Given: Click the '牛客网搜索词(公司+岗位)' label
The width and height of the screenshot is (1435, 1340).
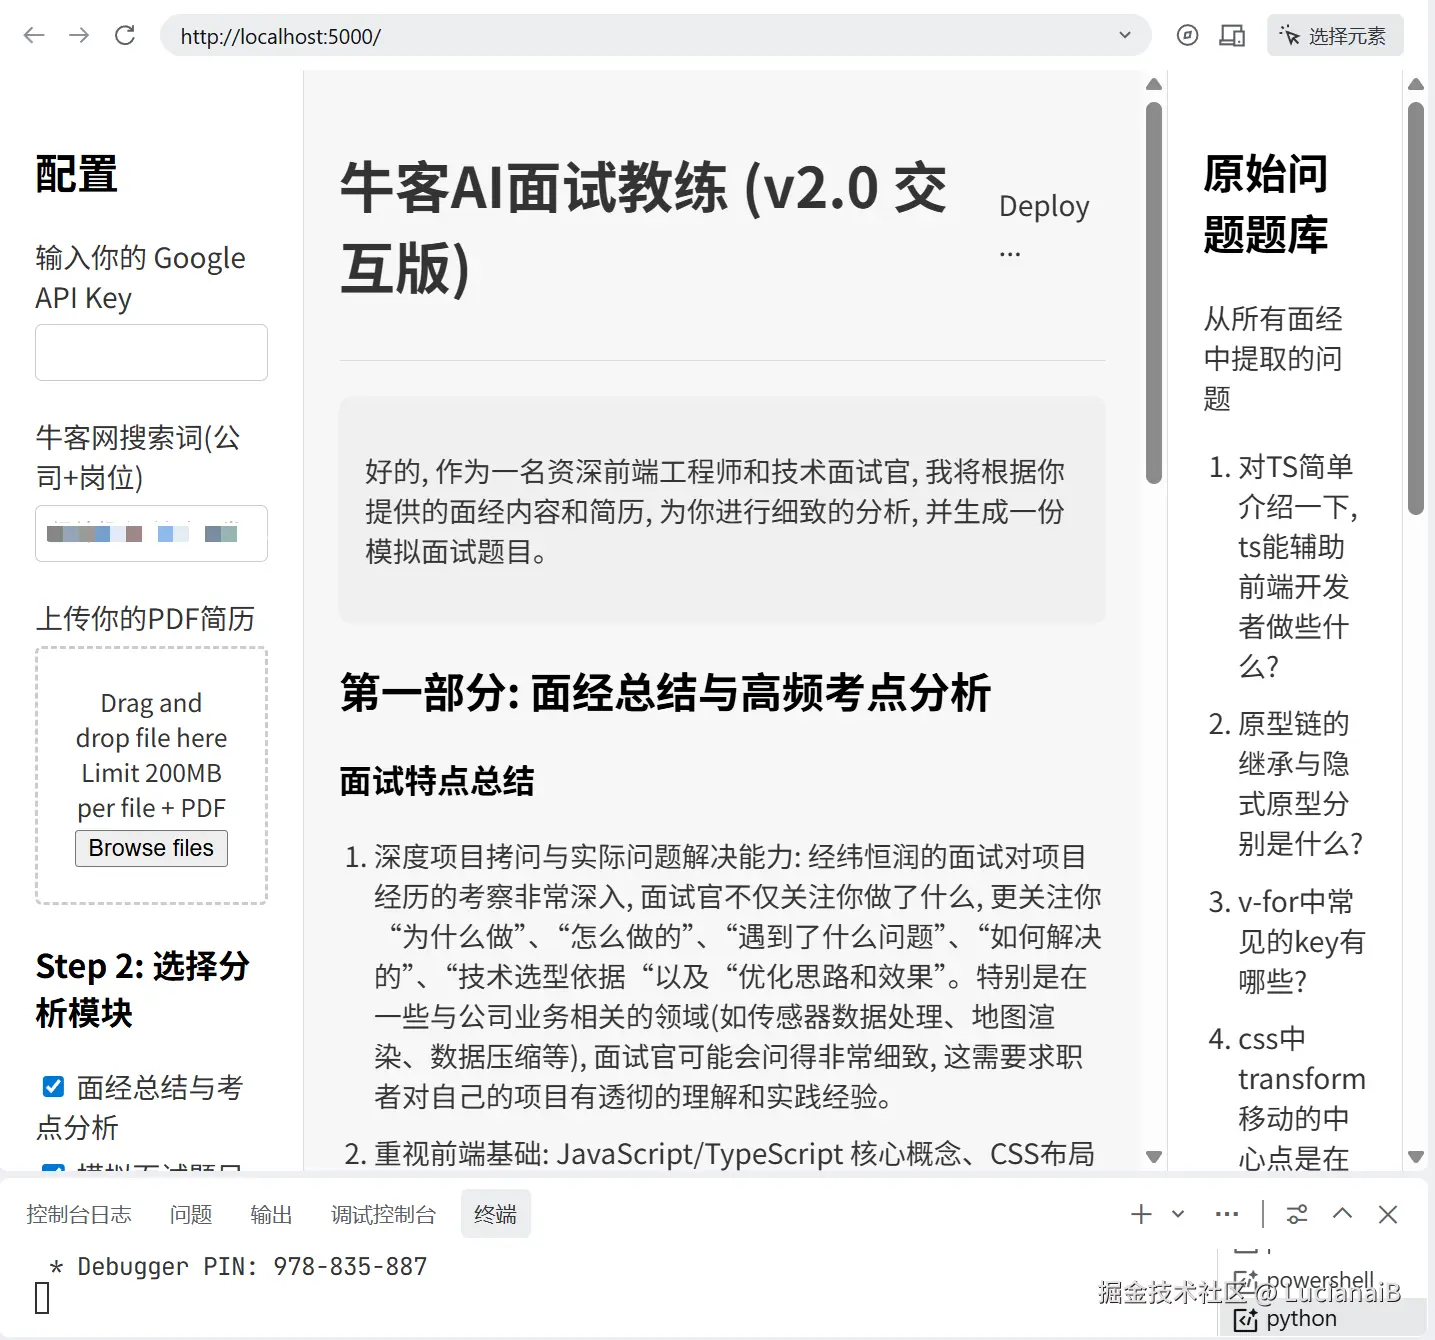Looking at the screenshot, I should (x=138, y=457).
